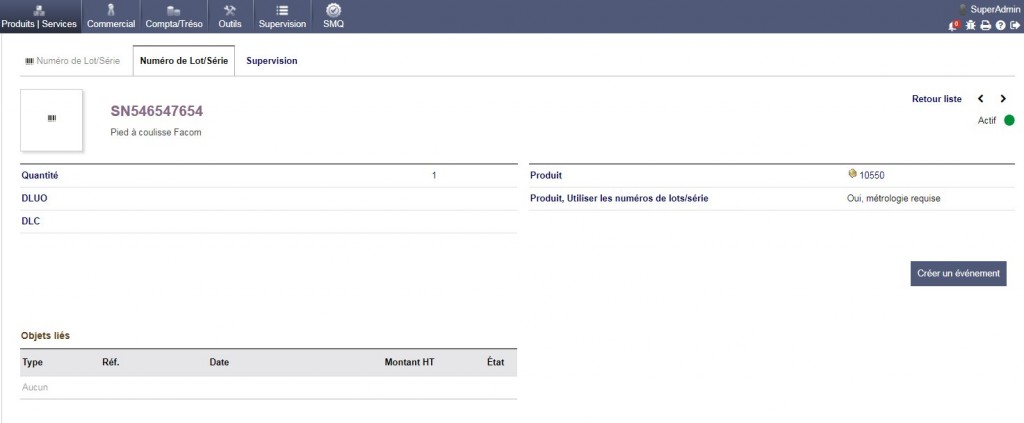
Task: Go to next record arrow
Action: 1003,99
